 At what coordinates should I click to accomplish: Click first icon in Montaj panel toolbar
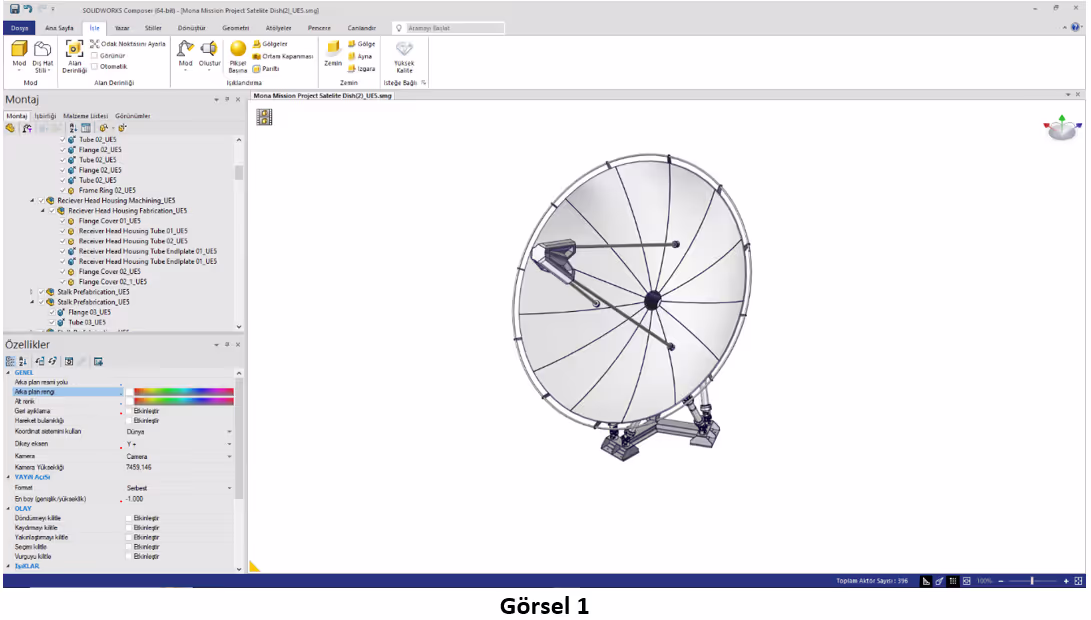(10, 128)
